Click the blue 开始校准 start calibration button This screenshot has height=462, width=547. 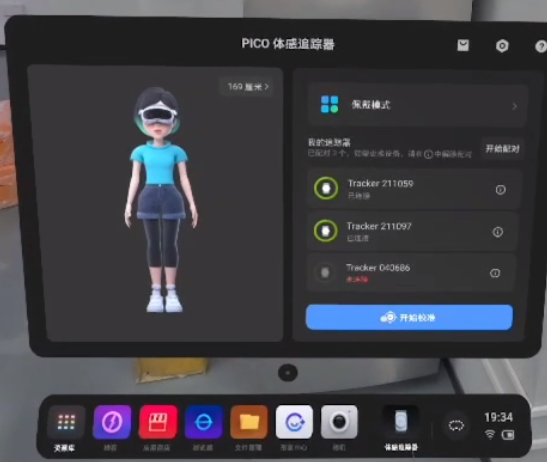(x=409, y=317)
